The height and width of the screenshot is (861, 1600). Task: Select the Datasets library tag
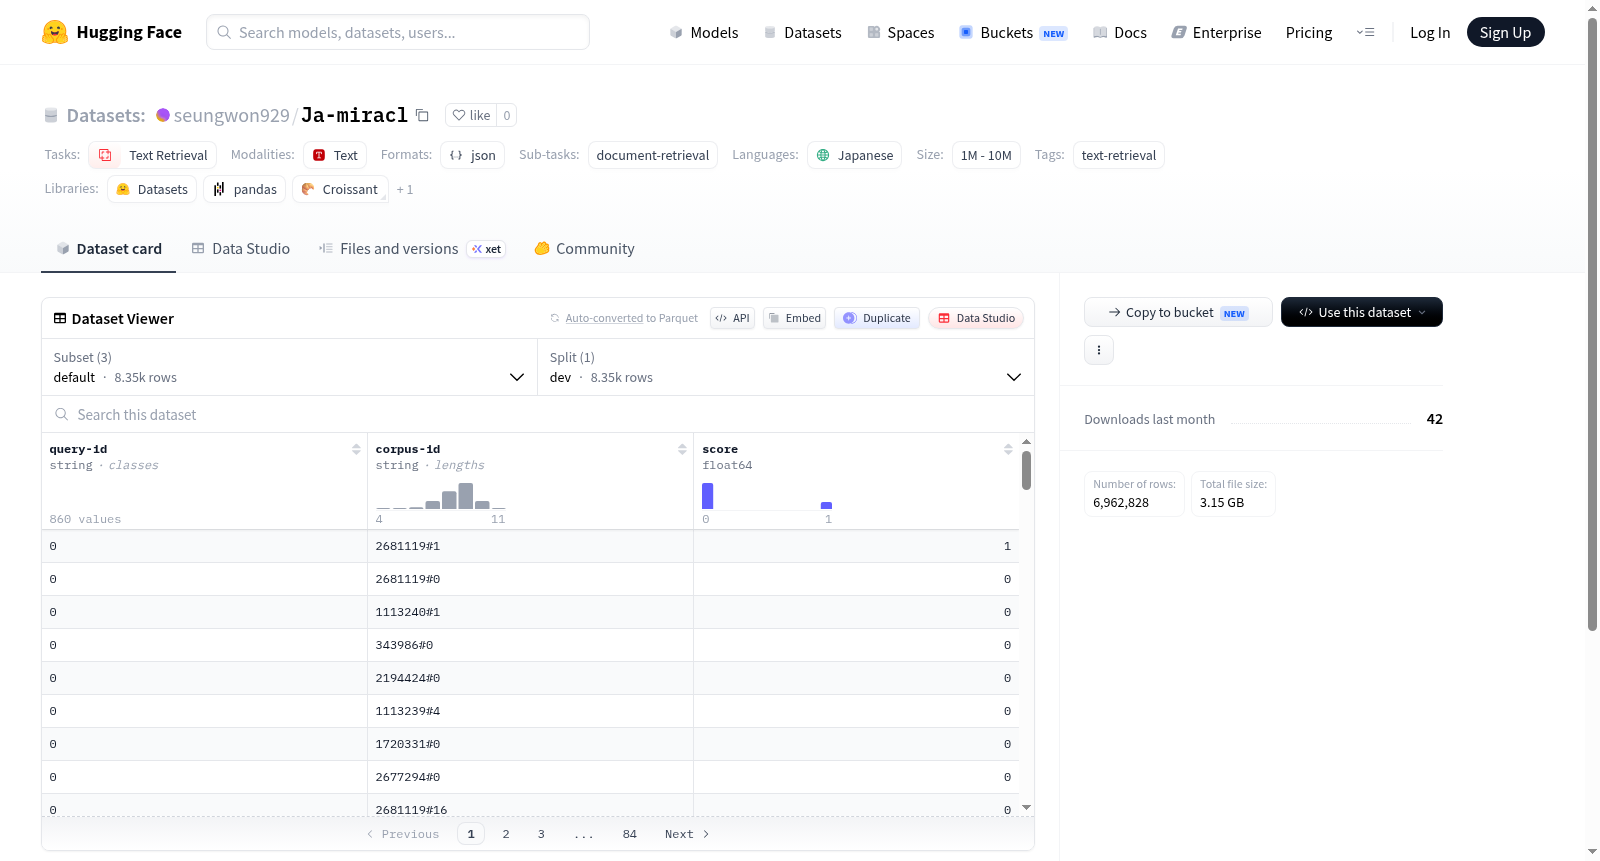[152, 189]
